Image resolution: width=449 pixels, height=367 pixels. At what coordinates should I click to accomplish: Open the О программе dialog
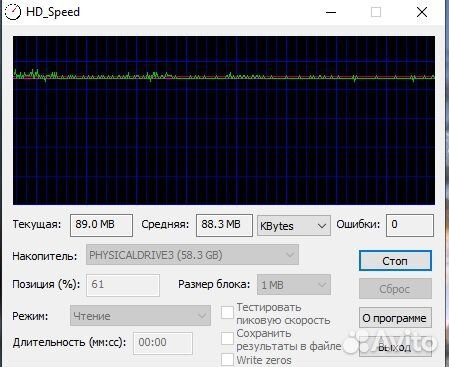tap(395, 318)
